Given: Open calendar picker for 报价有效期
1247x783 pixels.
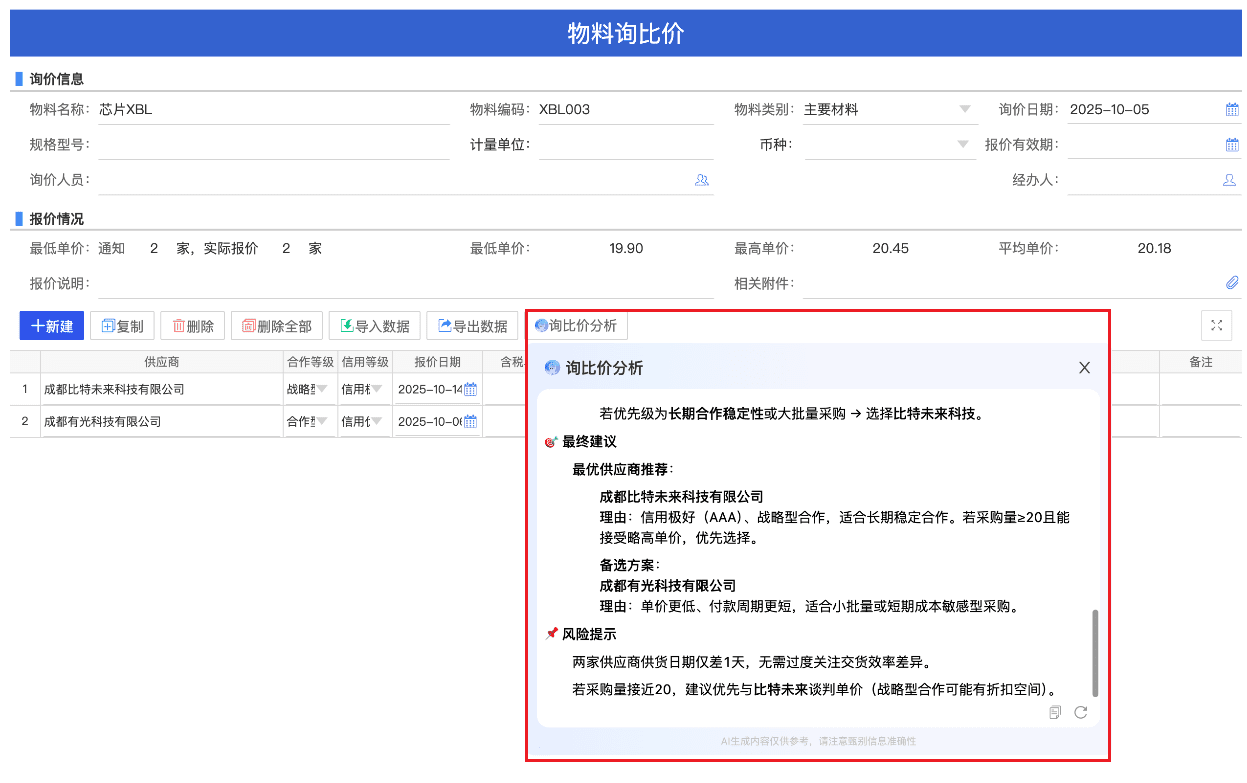Looking at the screenshot, I should 1232,145.
